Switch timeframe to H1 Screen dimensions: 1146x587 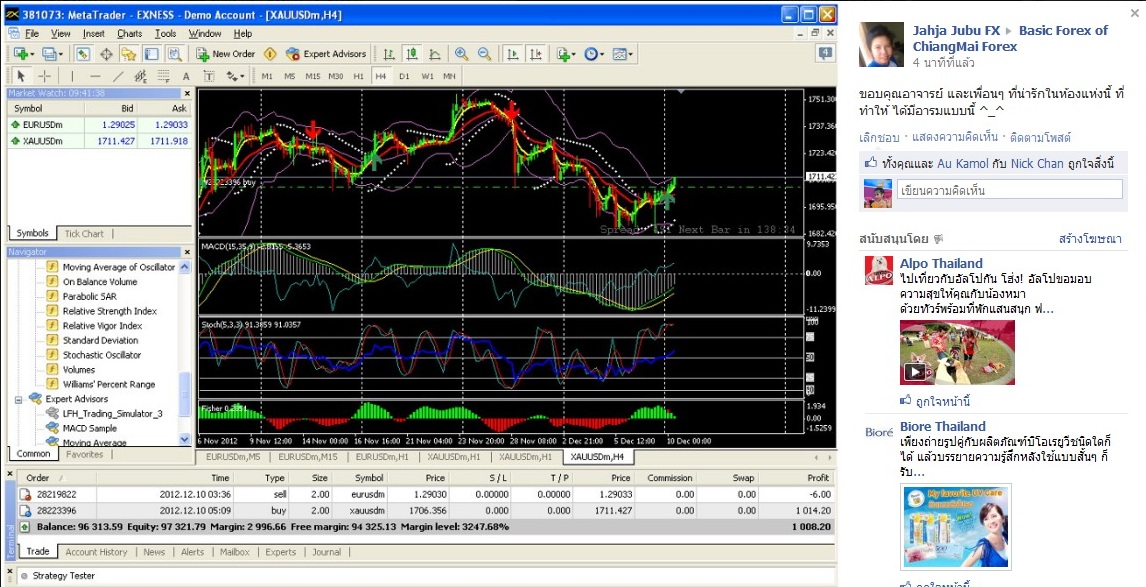point(358,76)
